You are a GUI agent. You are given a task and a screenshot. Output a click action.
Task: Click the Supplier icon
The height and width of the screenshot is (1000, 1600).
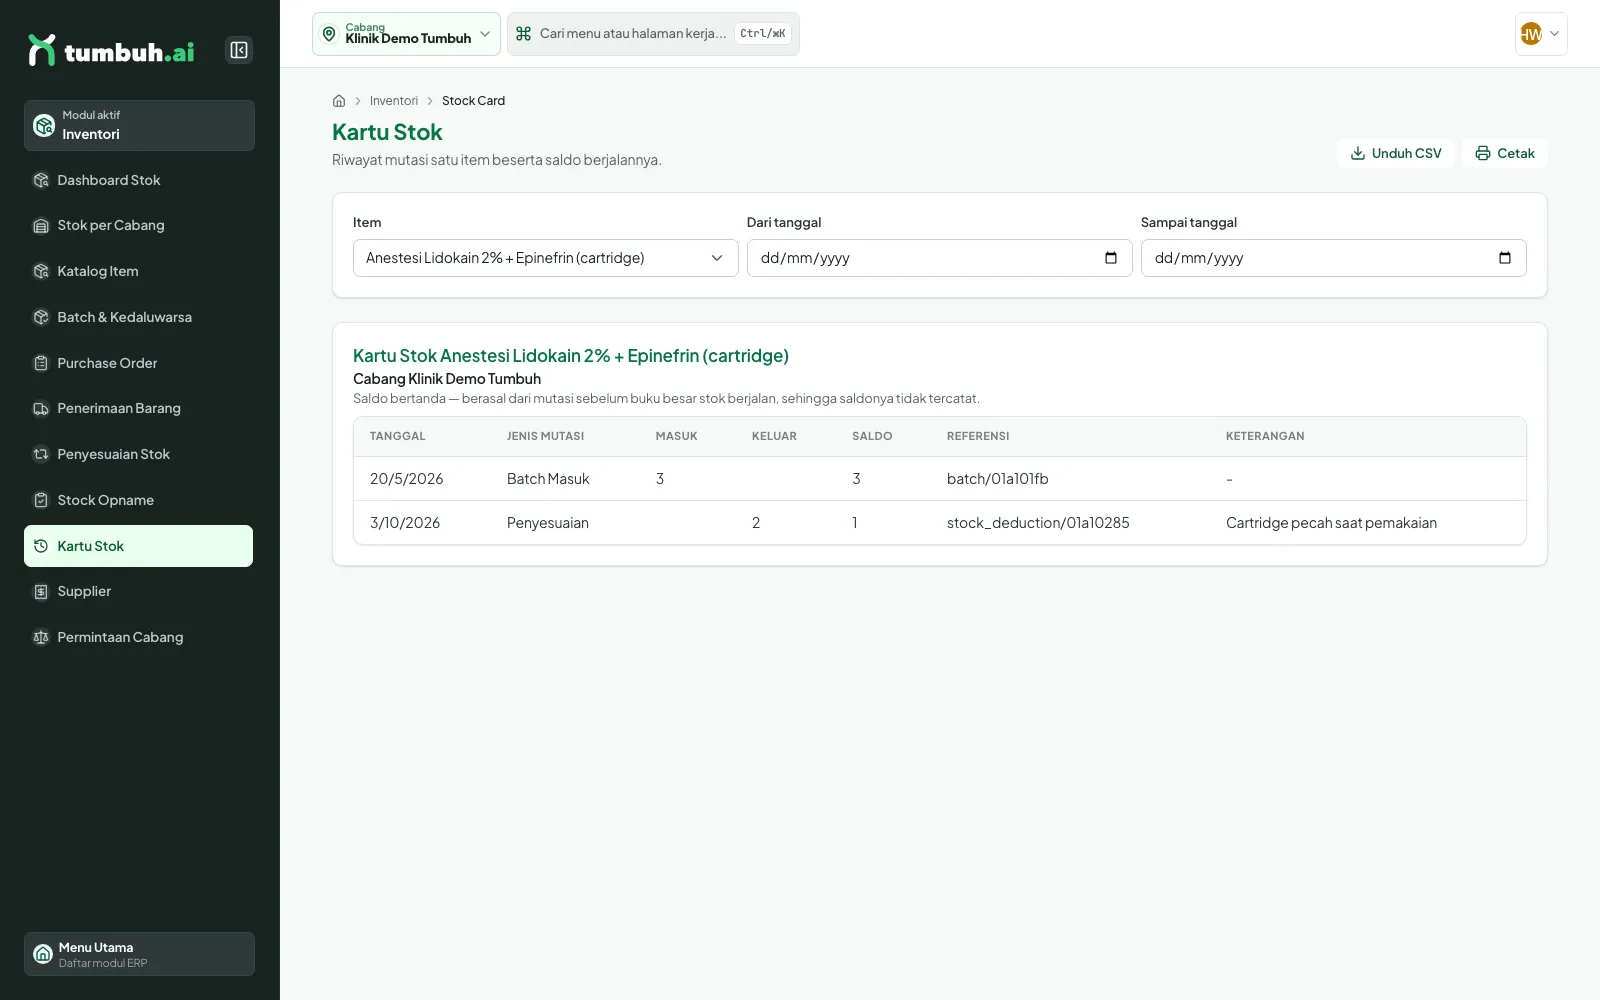point(41,592)
